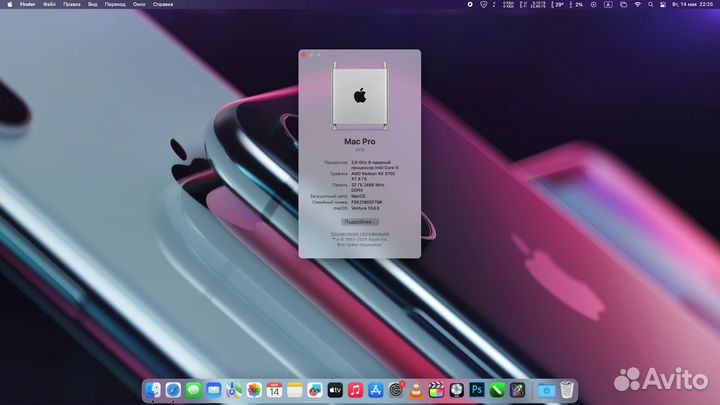Open the Freeform app in the Dock

[x=315, y=390]
